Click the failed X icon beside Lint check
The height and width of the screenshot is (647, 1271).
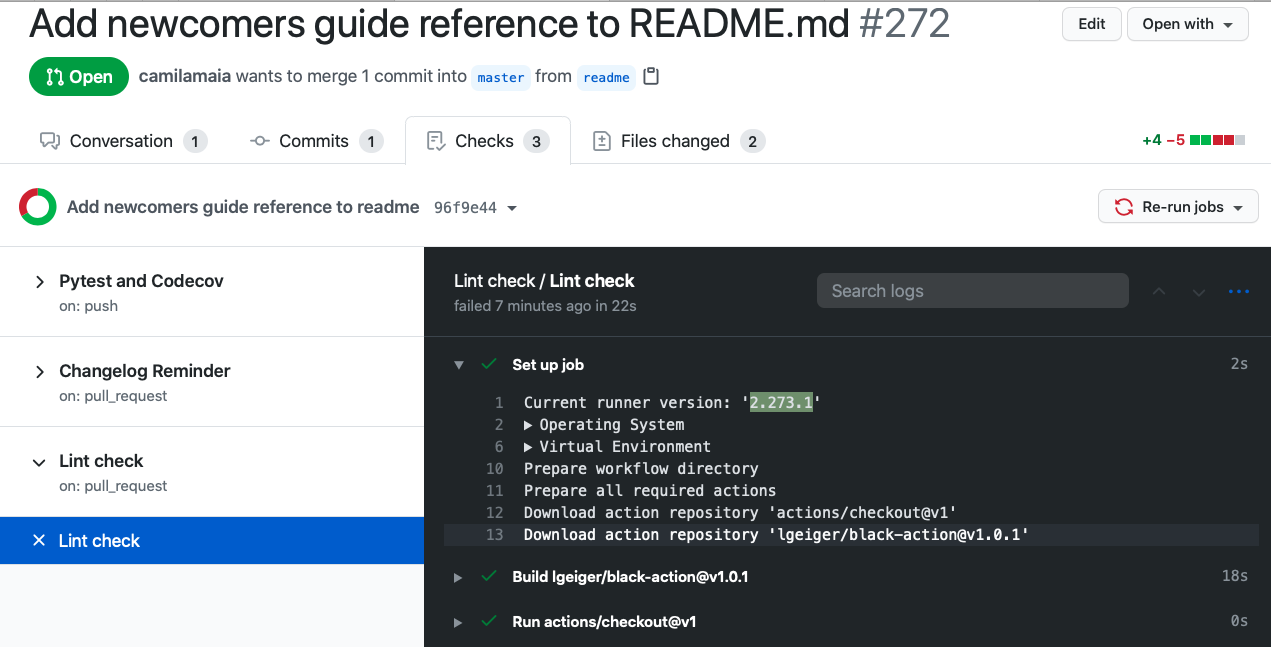tap(39, 541)
